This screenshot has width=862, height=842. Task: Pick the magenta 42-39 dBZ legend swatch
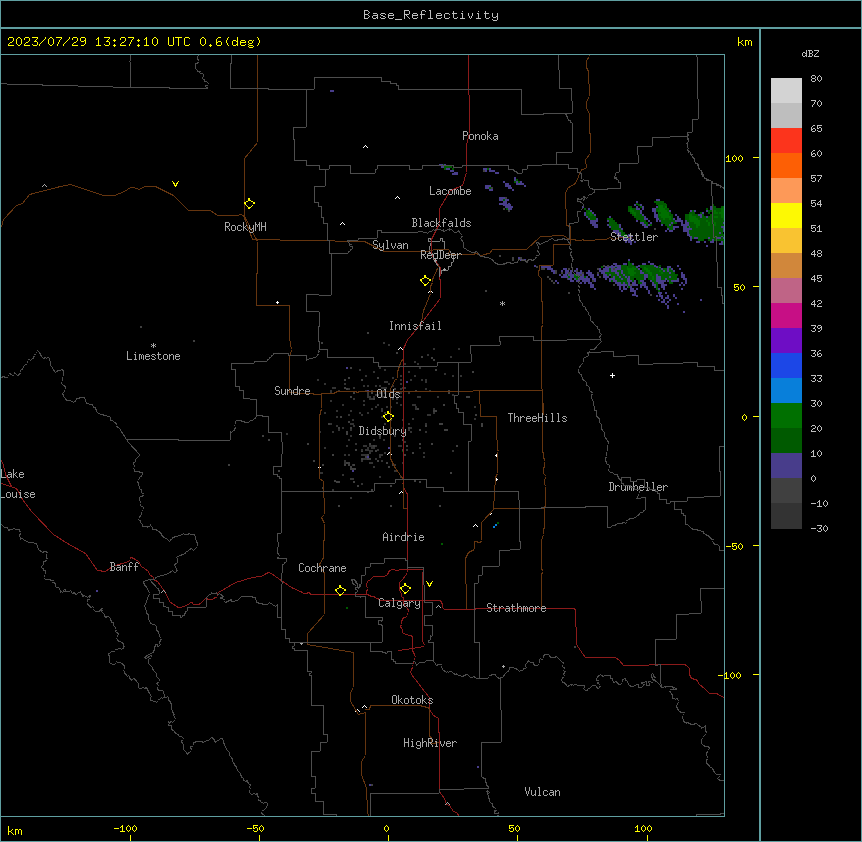click(786, 315)
